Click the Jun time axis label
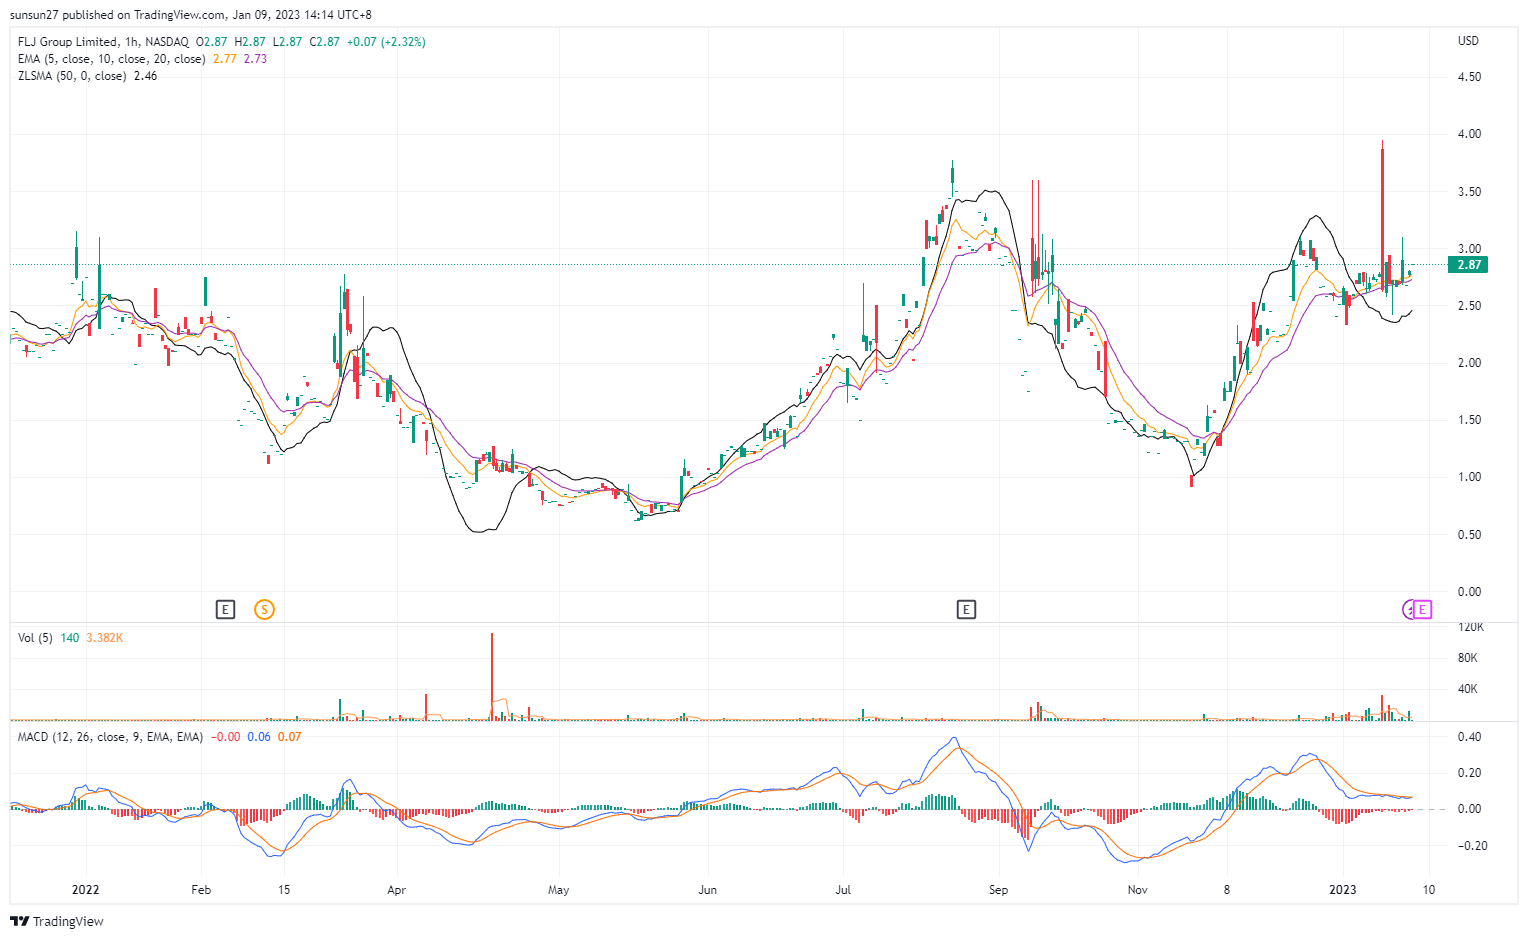 point(707,889)
